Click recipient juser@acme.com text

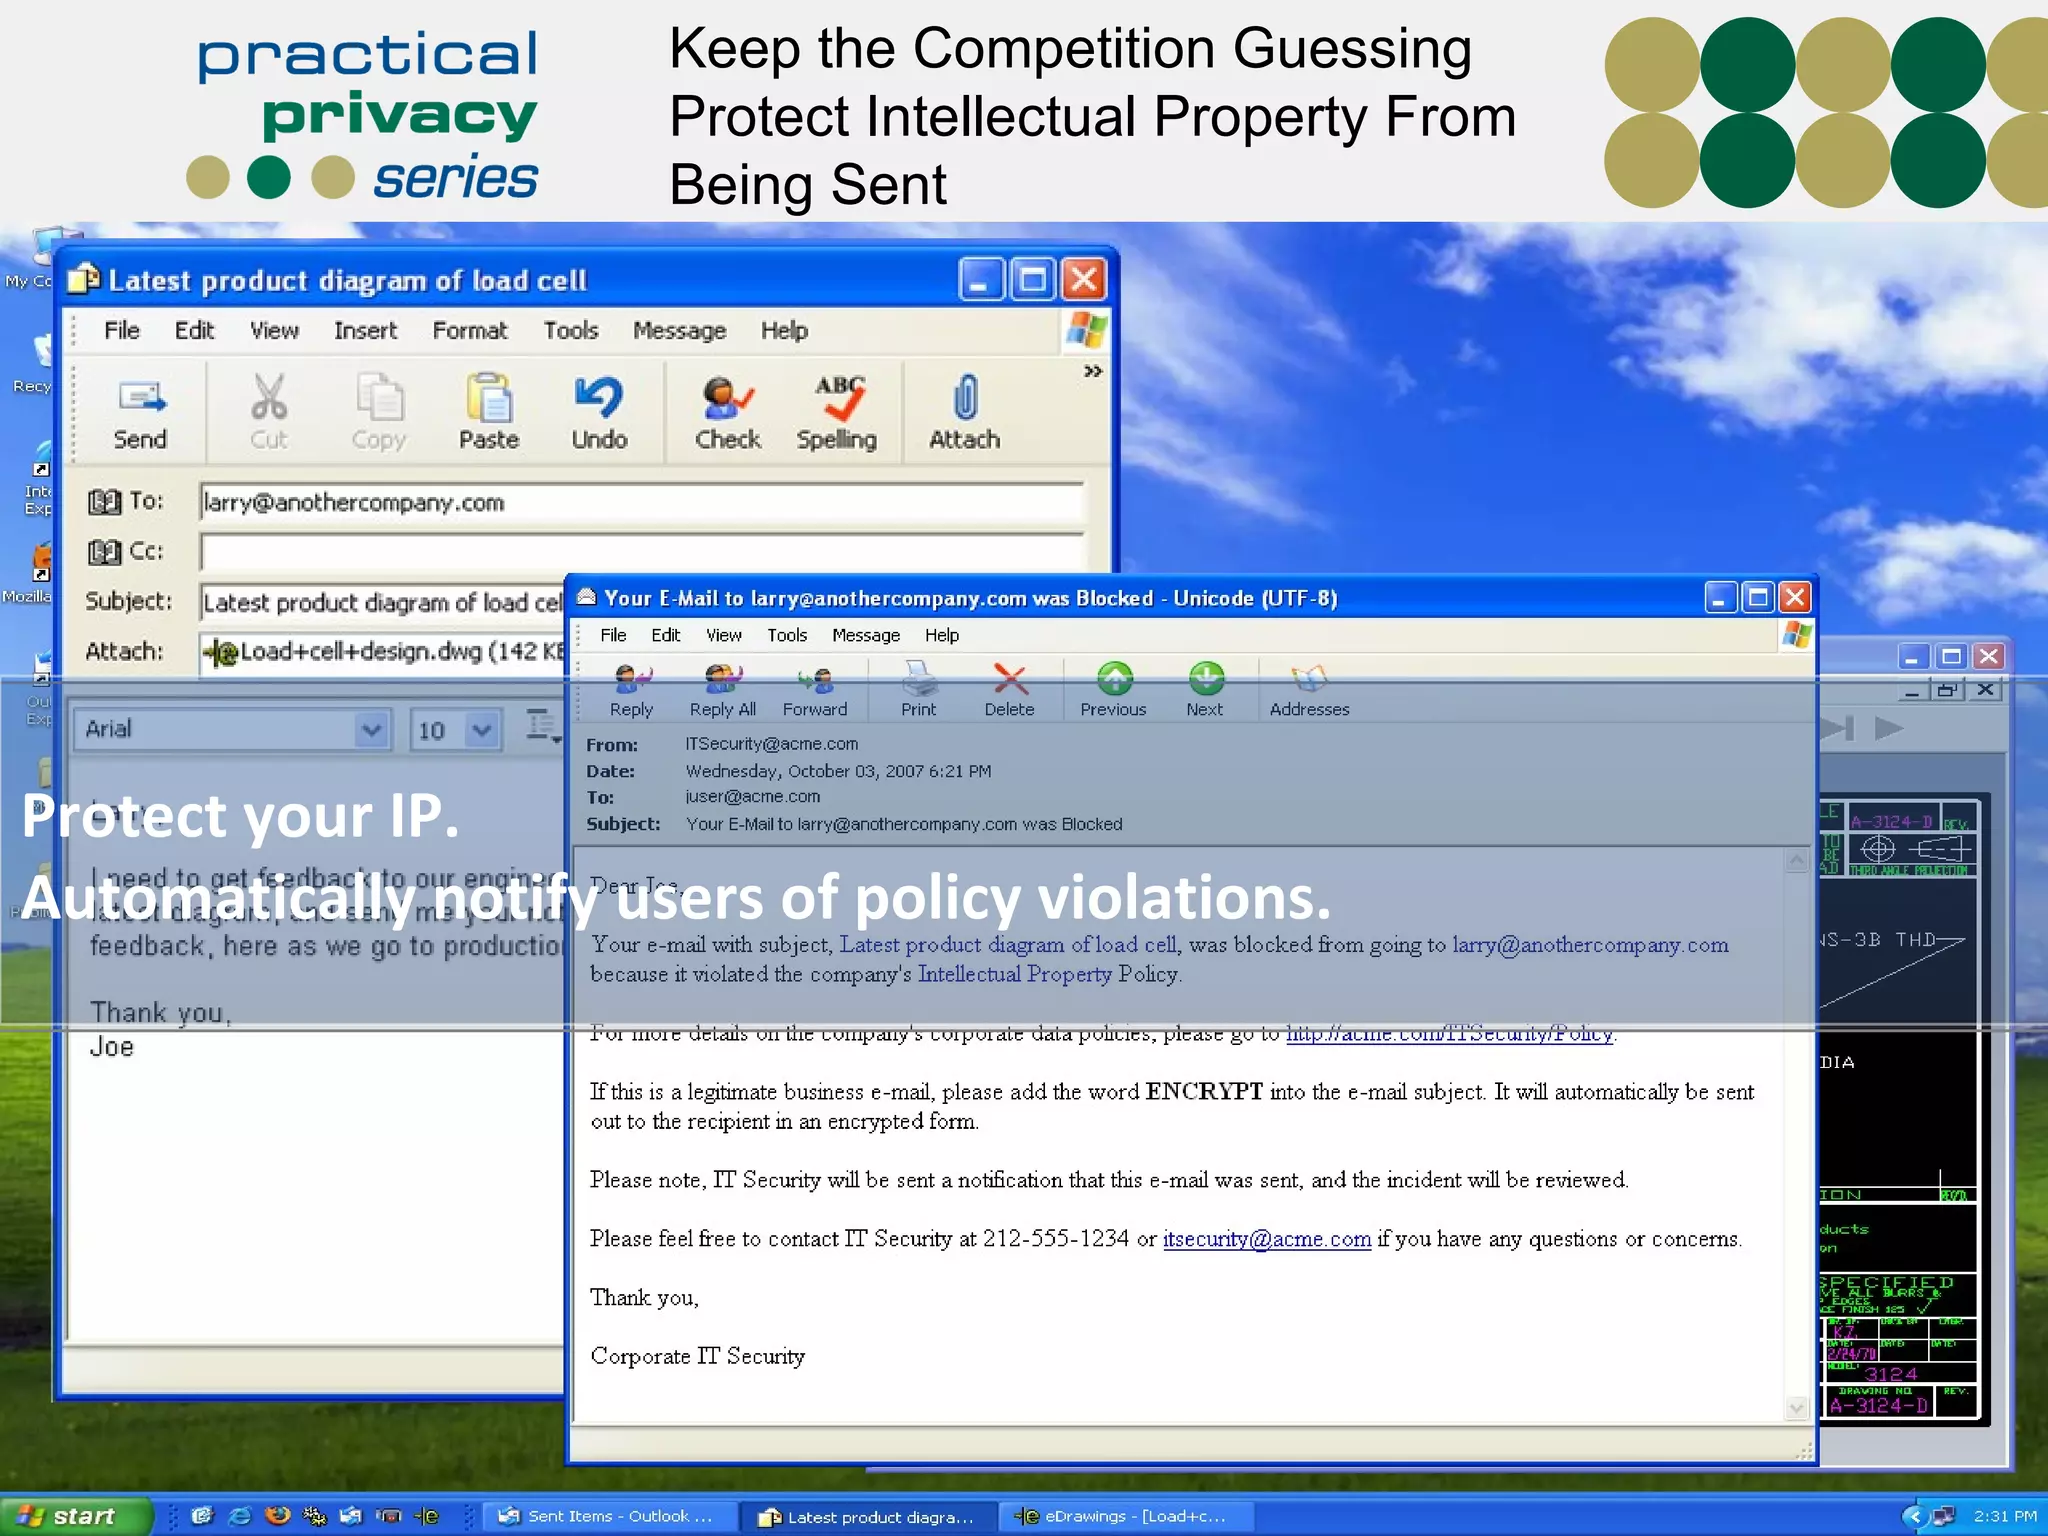pos(752,797)
